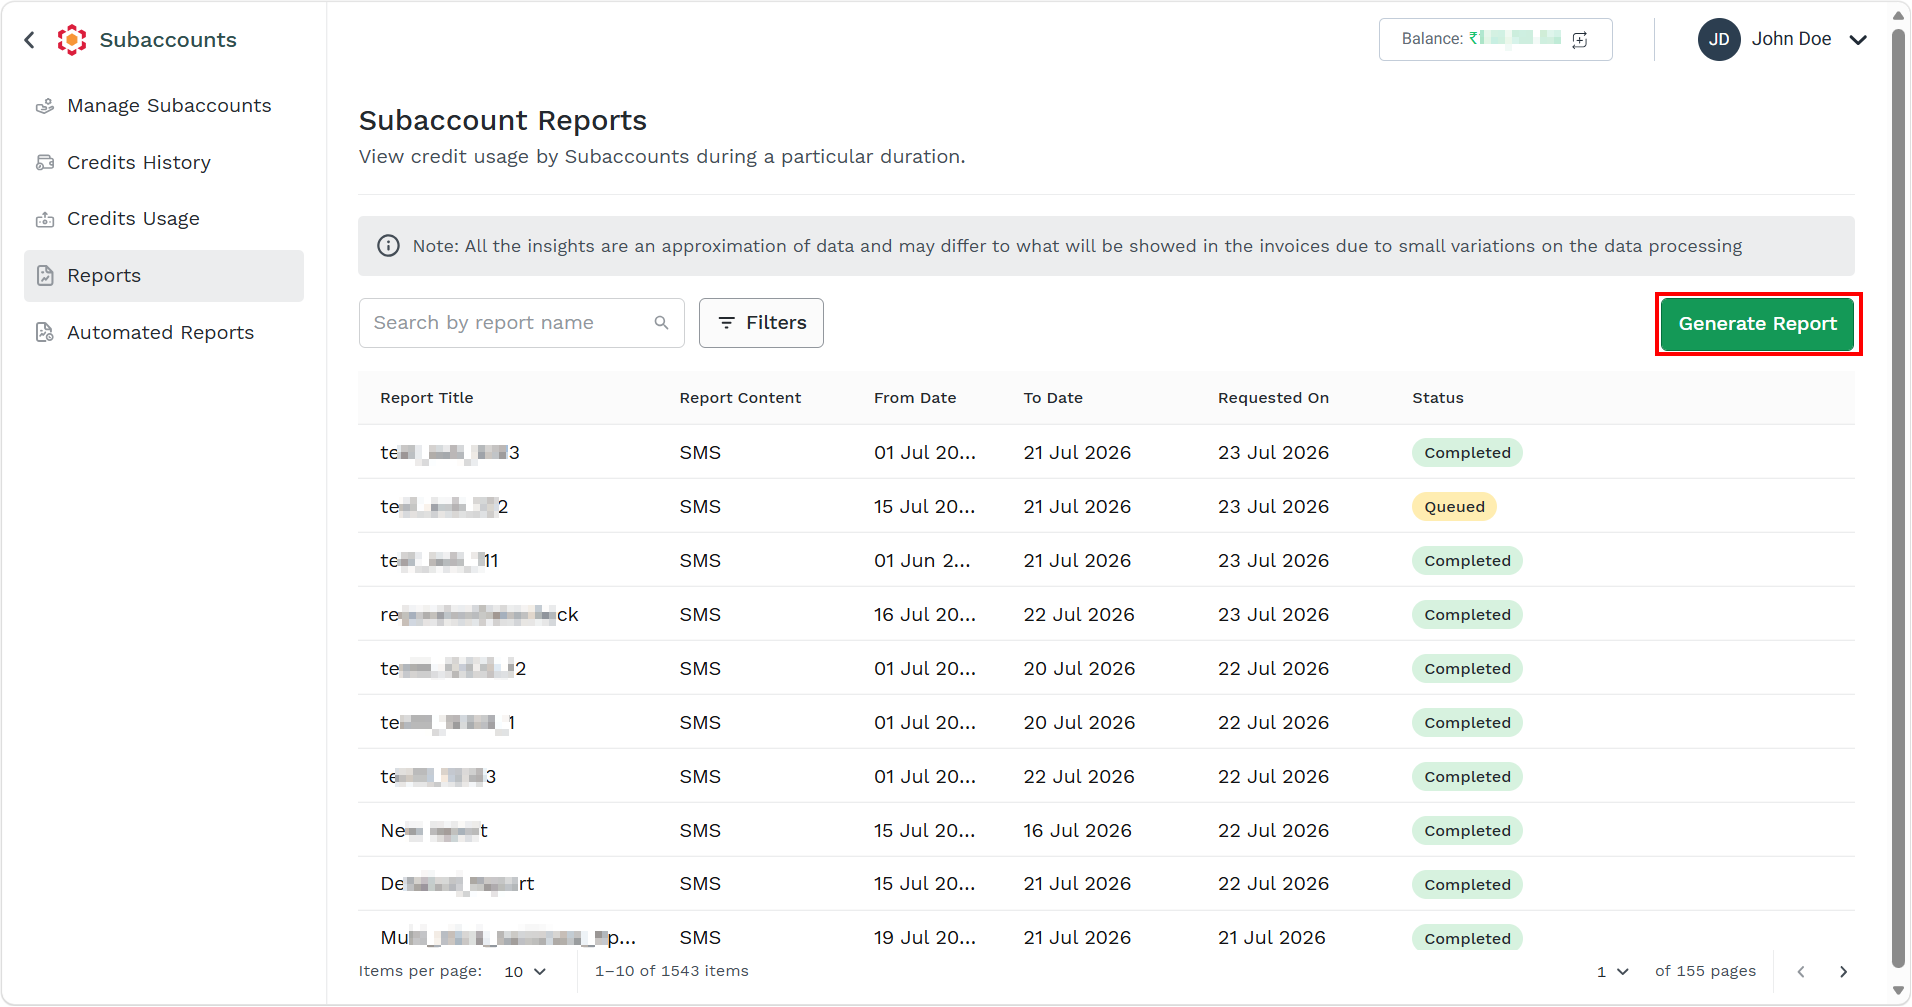Screen dimensions: 1912x1007
Task: Go to the previous page arrow
Action: (1801, 972)
